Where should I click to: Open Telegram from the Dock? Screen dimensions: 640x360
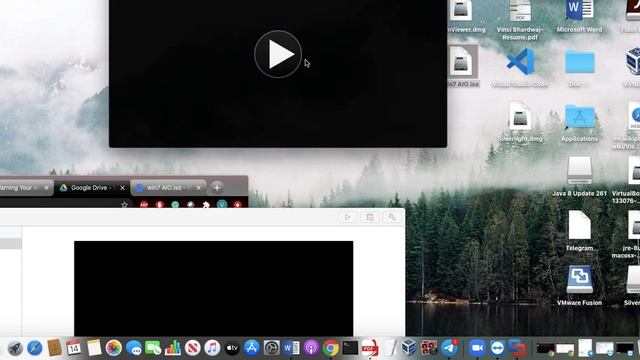pyautogui.click(x=449, y=348)
